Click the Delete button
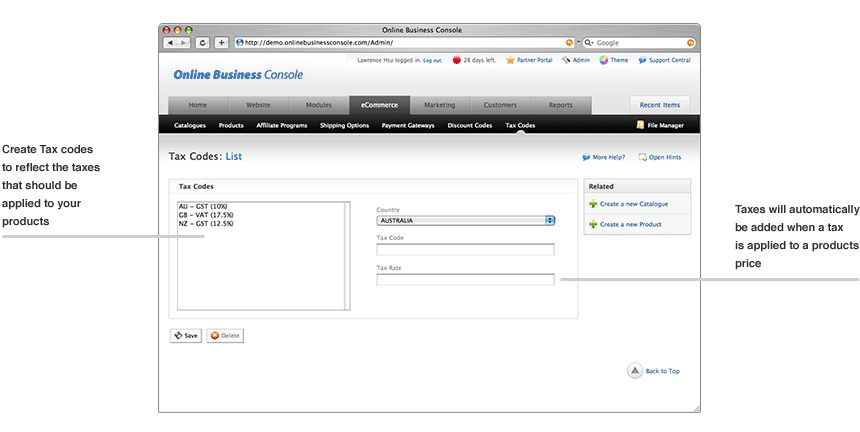 pos(225,335)
